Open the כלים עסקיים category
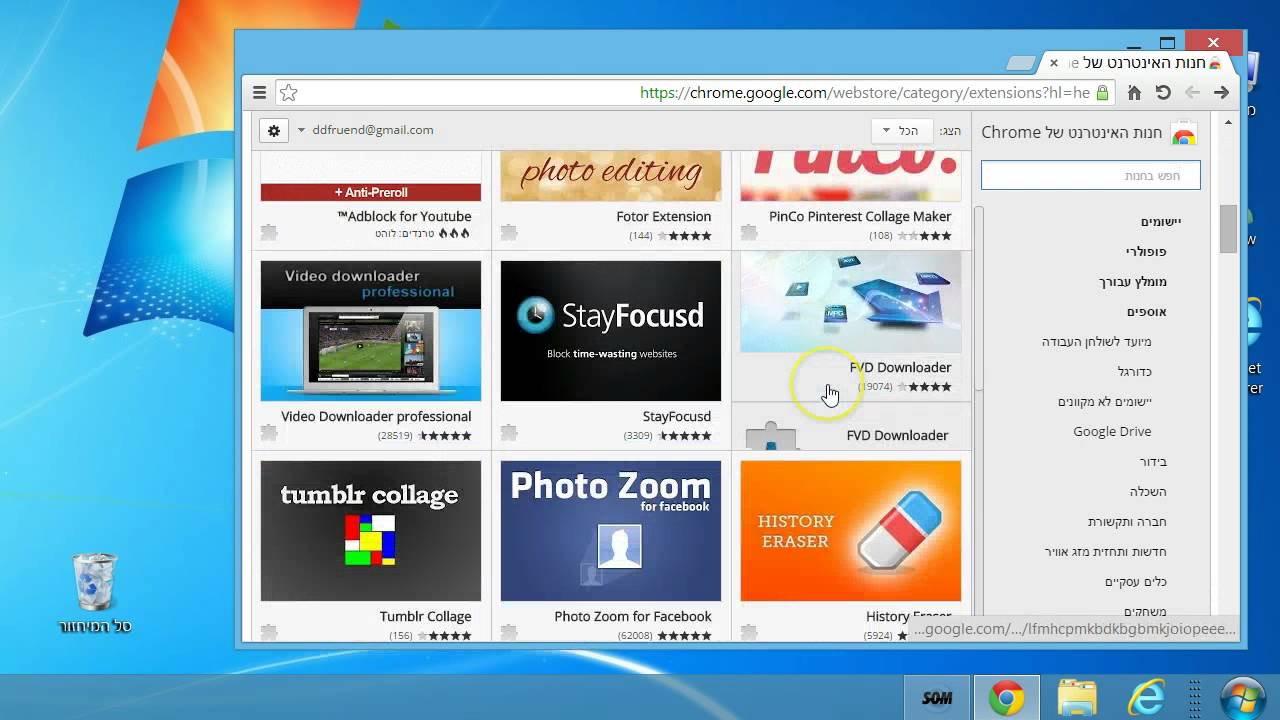Viewport: 1280px width, 720px height. tap(1136, 581)
